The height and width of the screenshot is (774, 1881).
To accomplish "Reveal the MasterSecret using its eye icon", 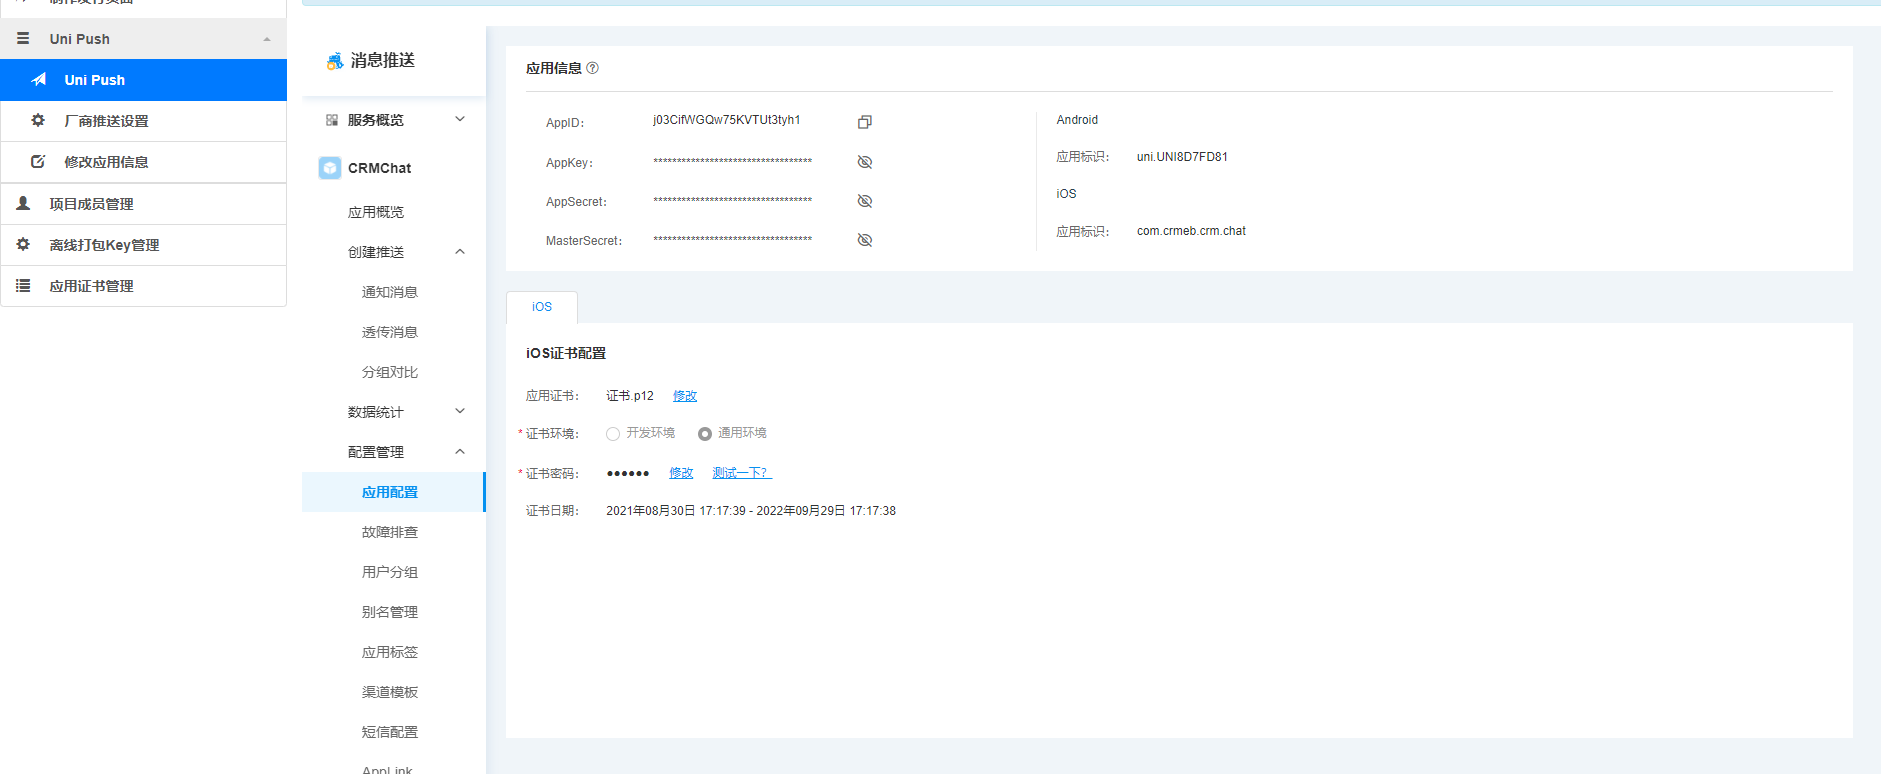I will (865, 240).
